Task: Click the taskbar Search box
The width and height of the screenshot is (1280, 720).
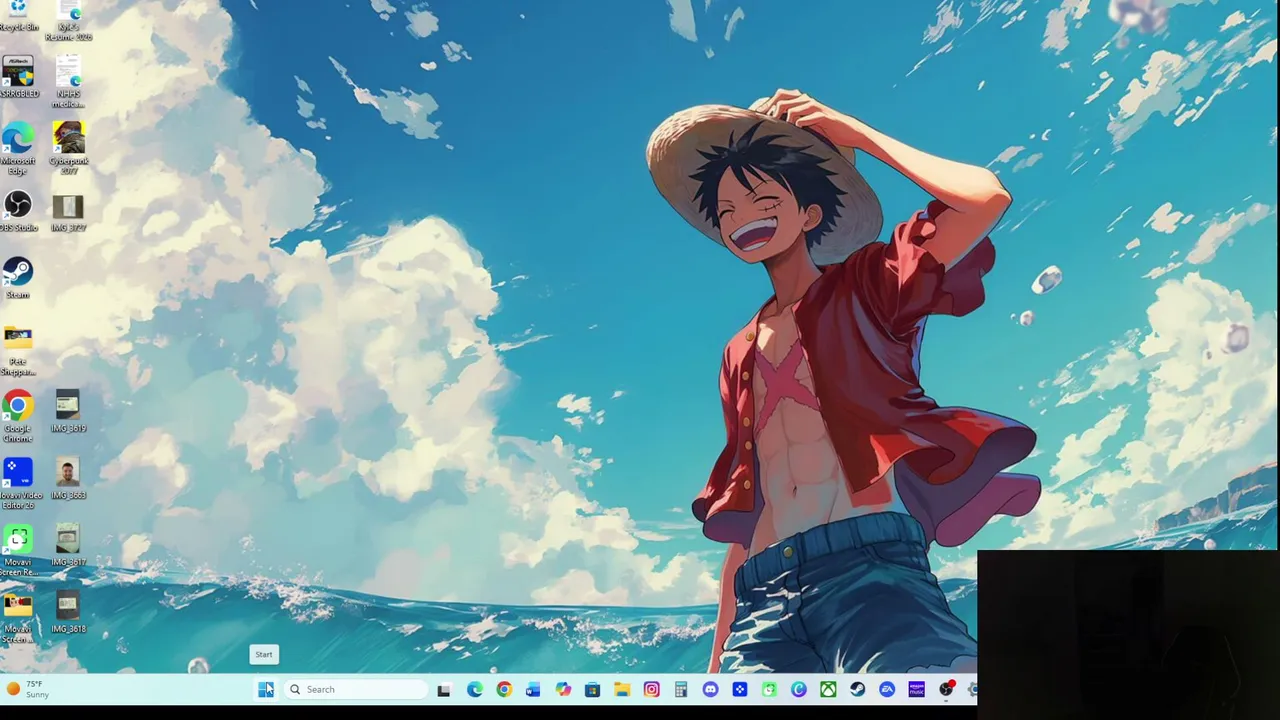Action: pos(356,689)
